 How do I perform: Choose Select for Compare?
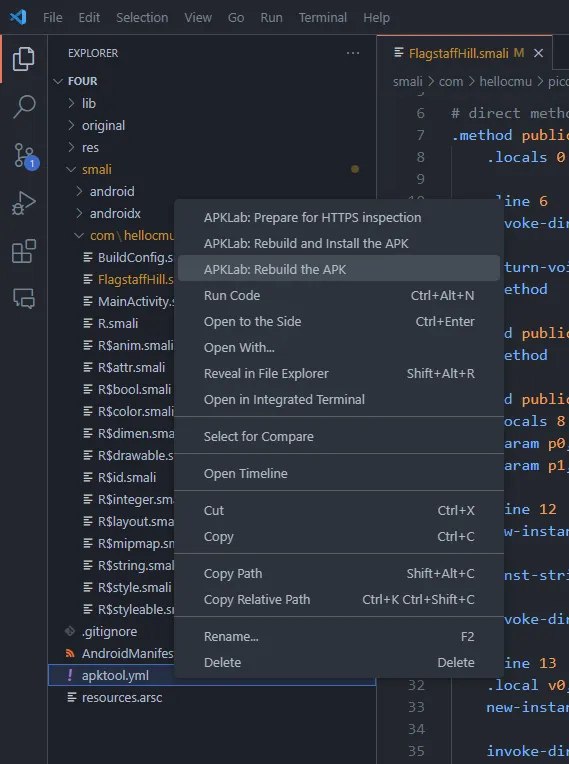(x=339, y=436)
